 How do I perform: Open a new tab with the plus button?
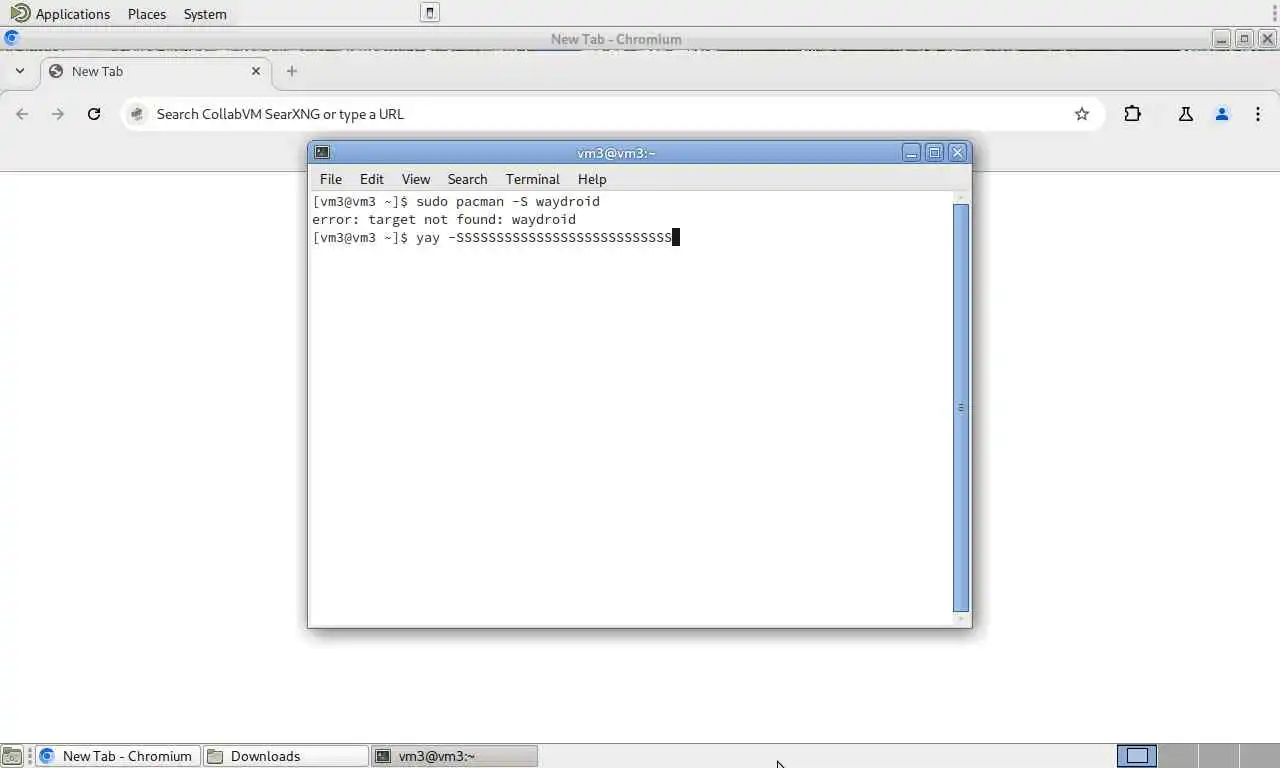pyautogui.click(x=291, y=71)
